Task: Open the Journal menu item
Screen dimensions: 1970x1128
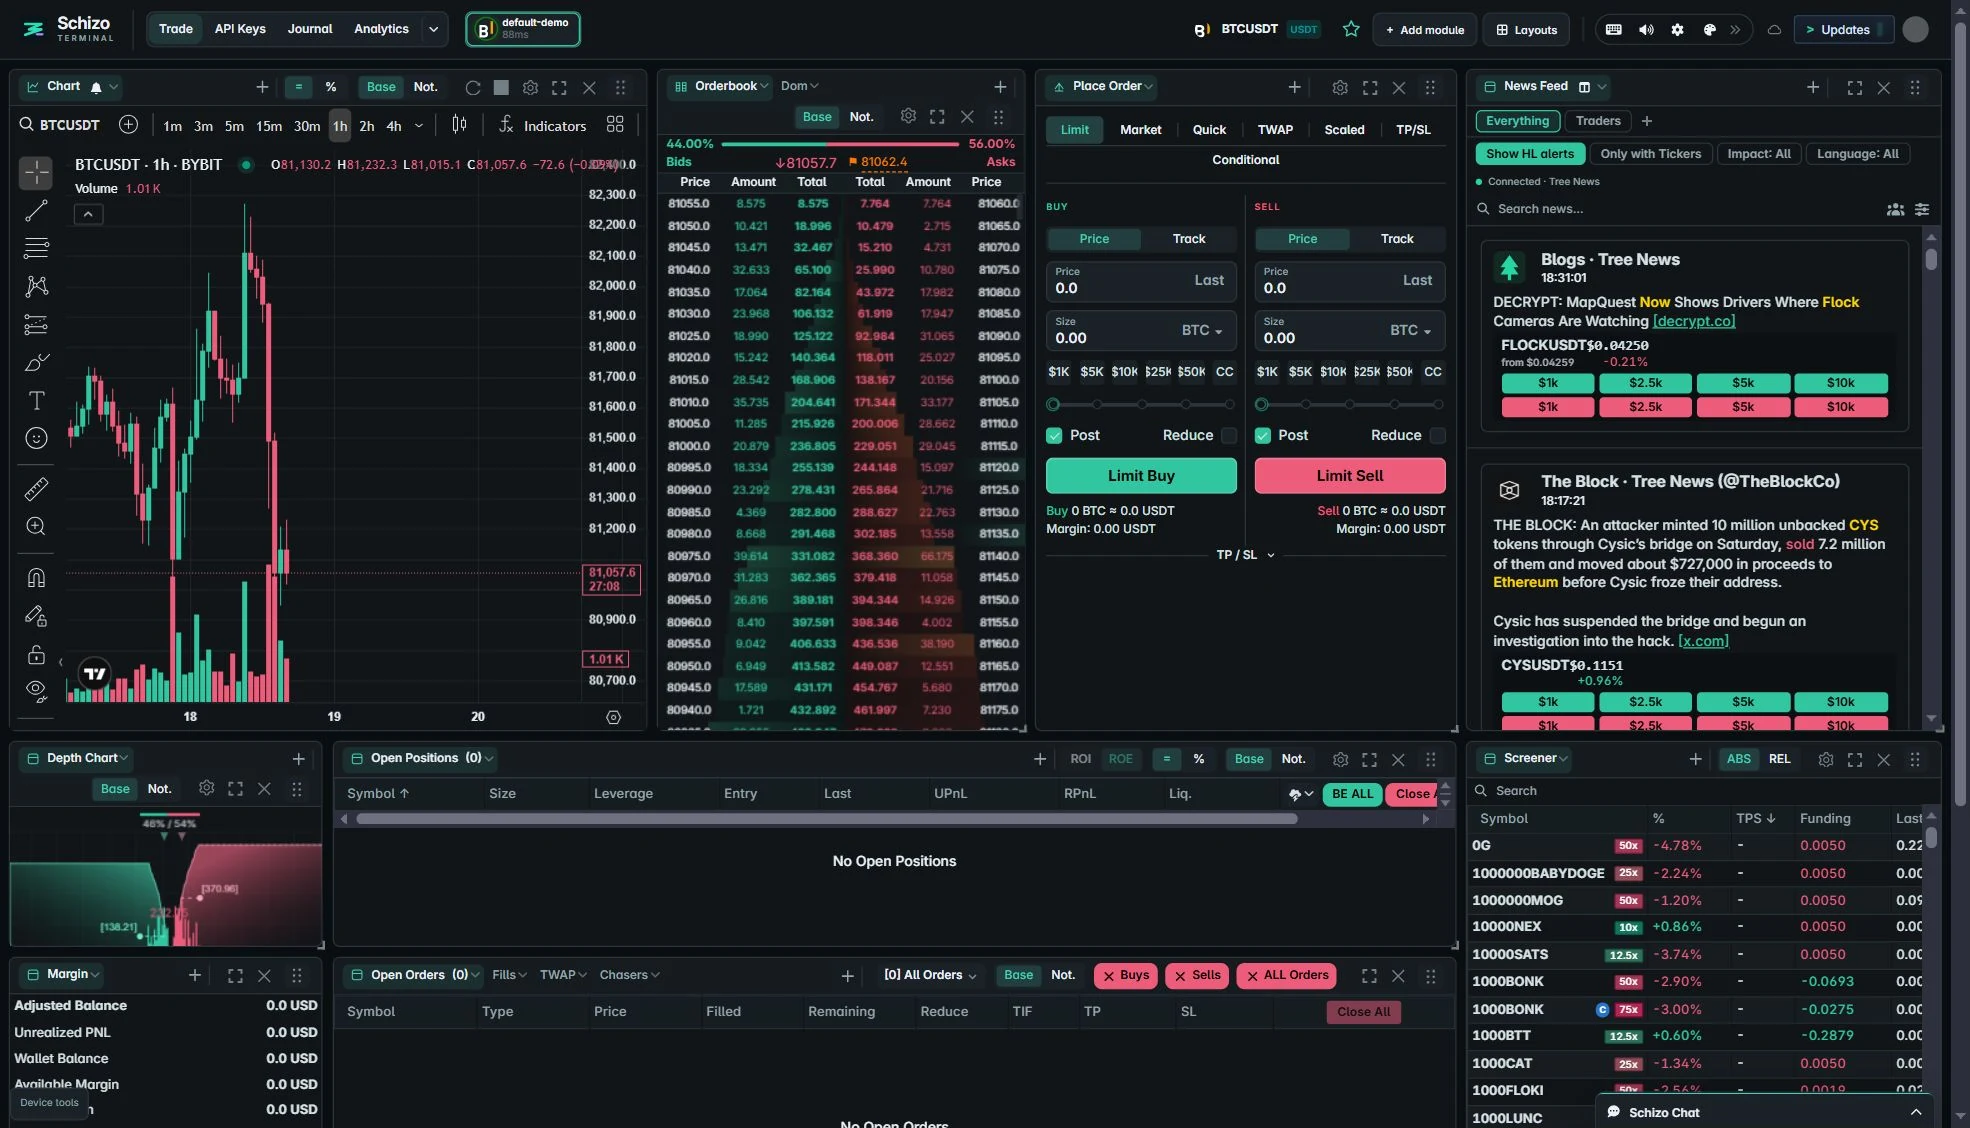Action: point(310,29)
